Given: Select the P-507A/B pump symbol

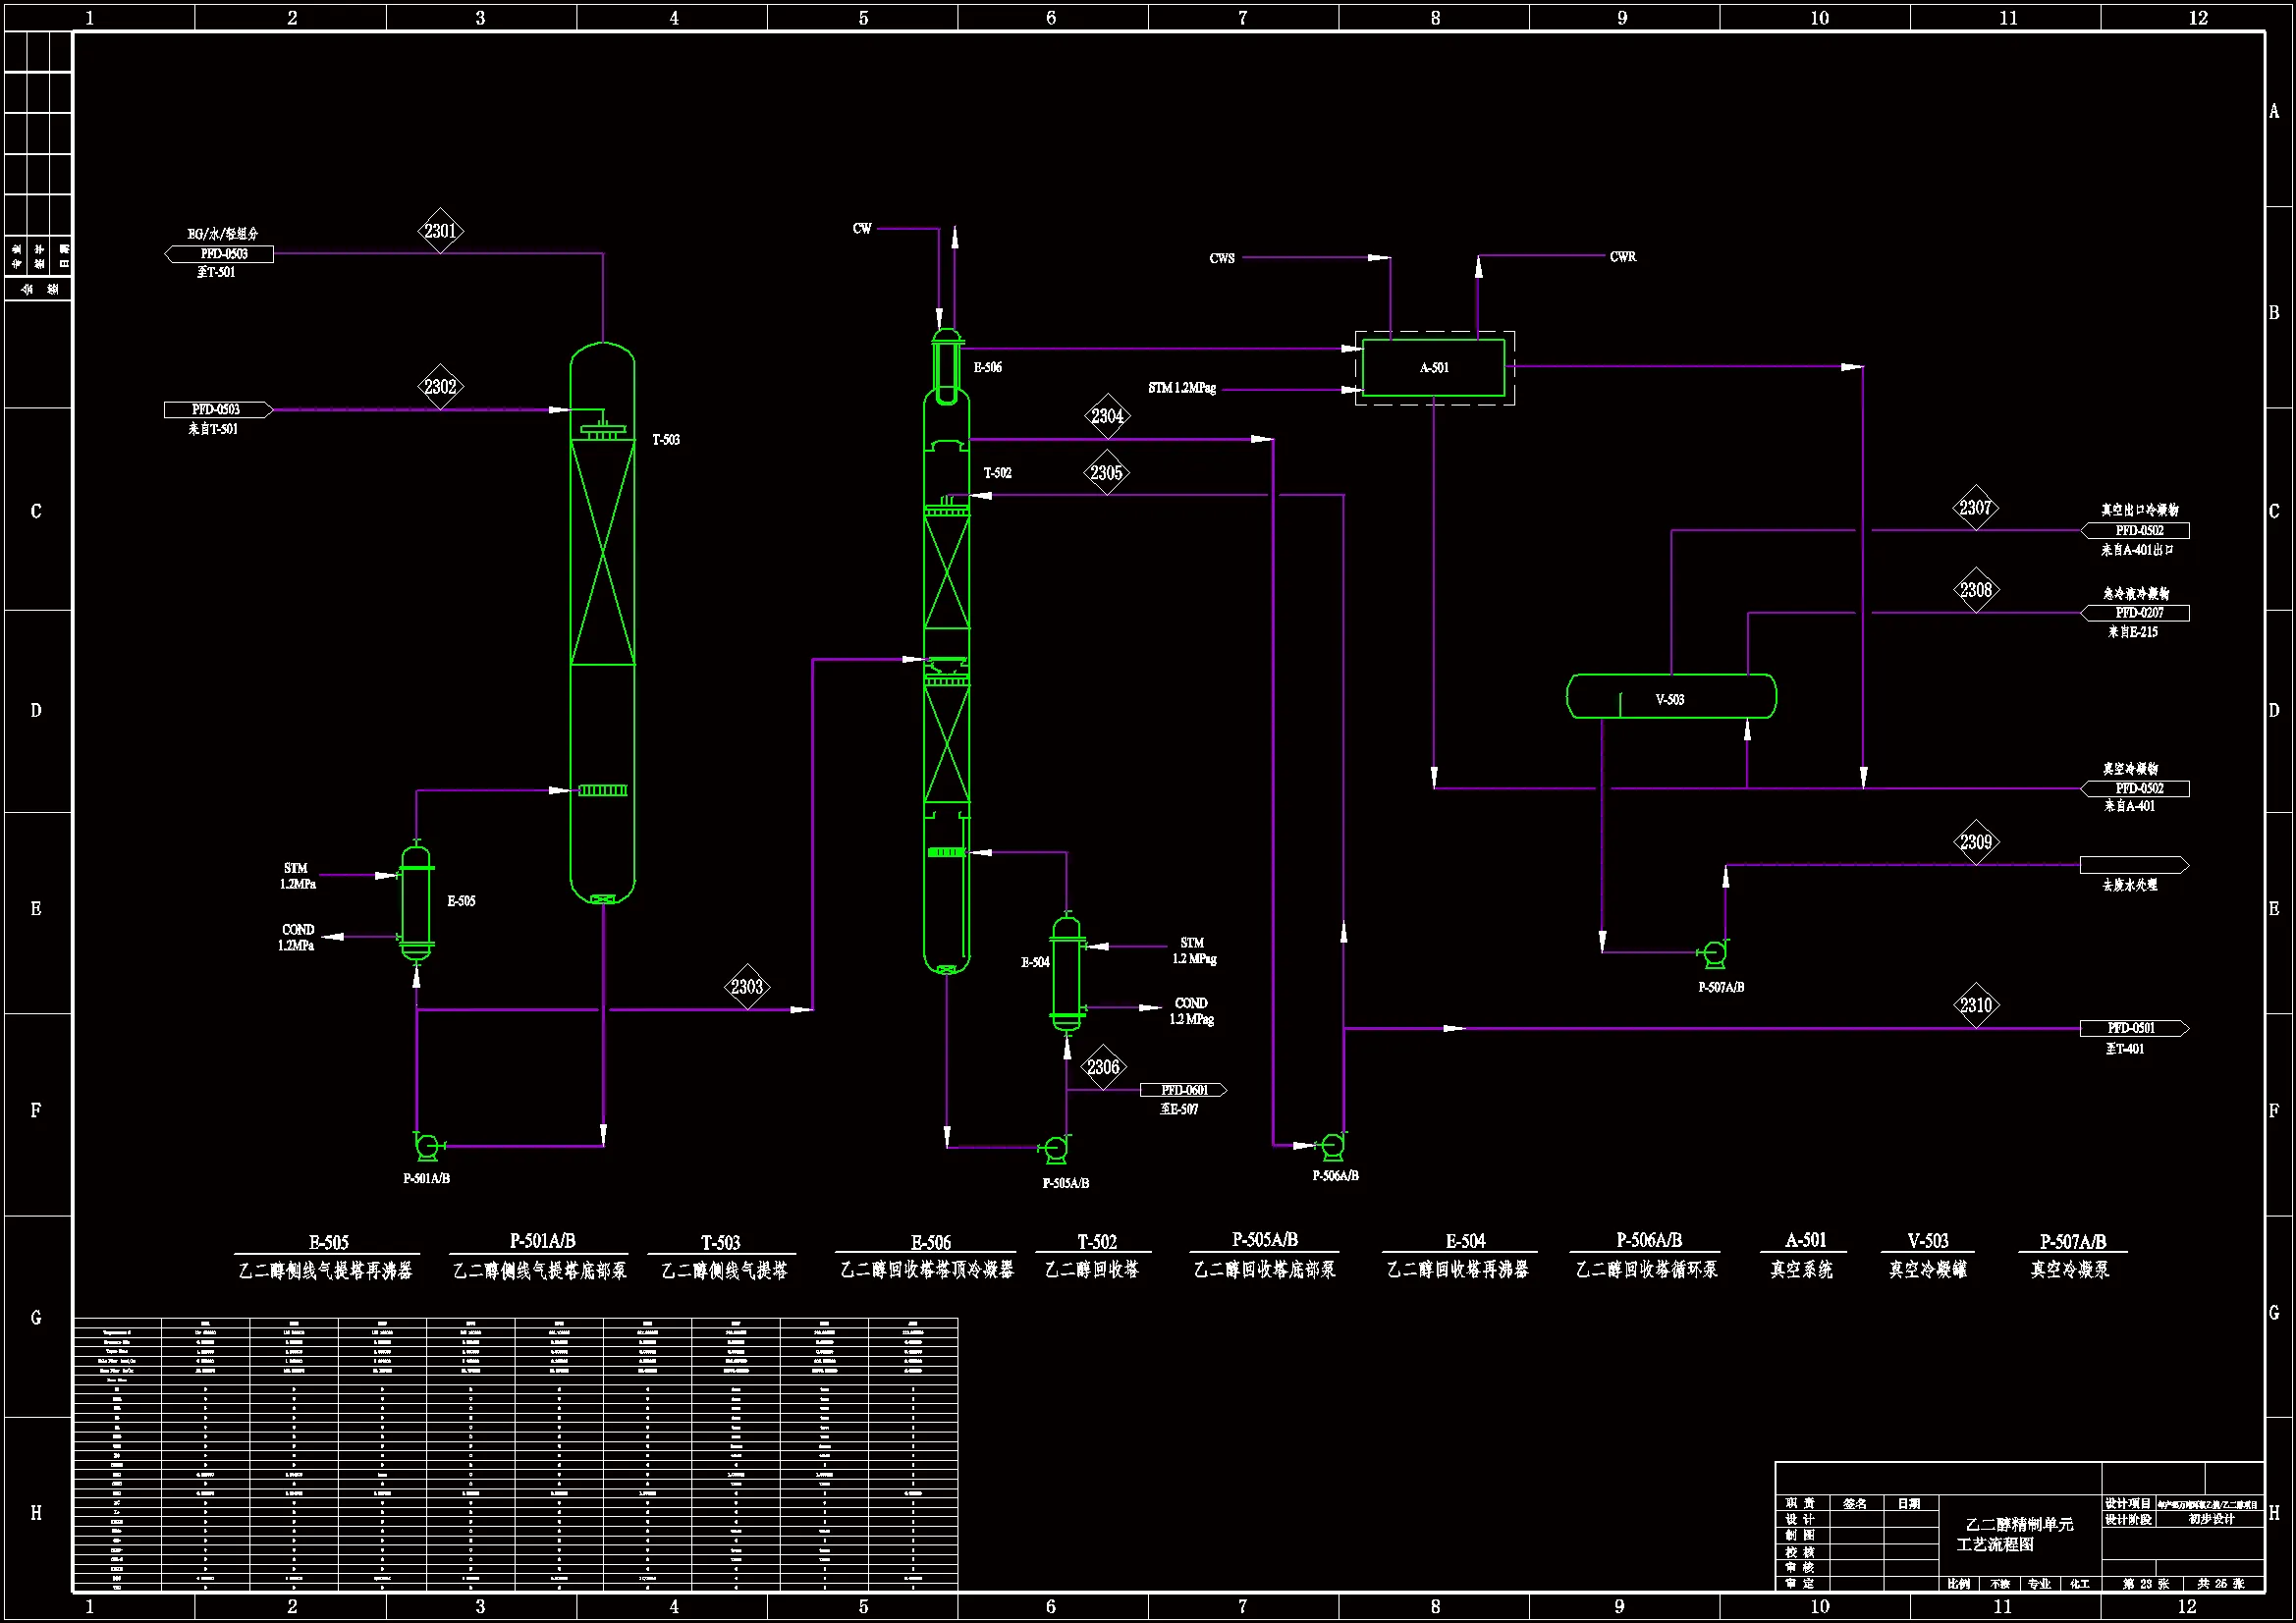Looking at the screenshot, I should pyautogui.click(x=1714, y=953).
